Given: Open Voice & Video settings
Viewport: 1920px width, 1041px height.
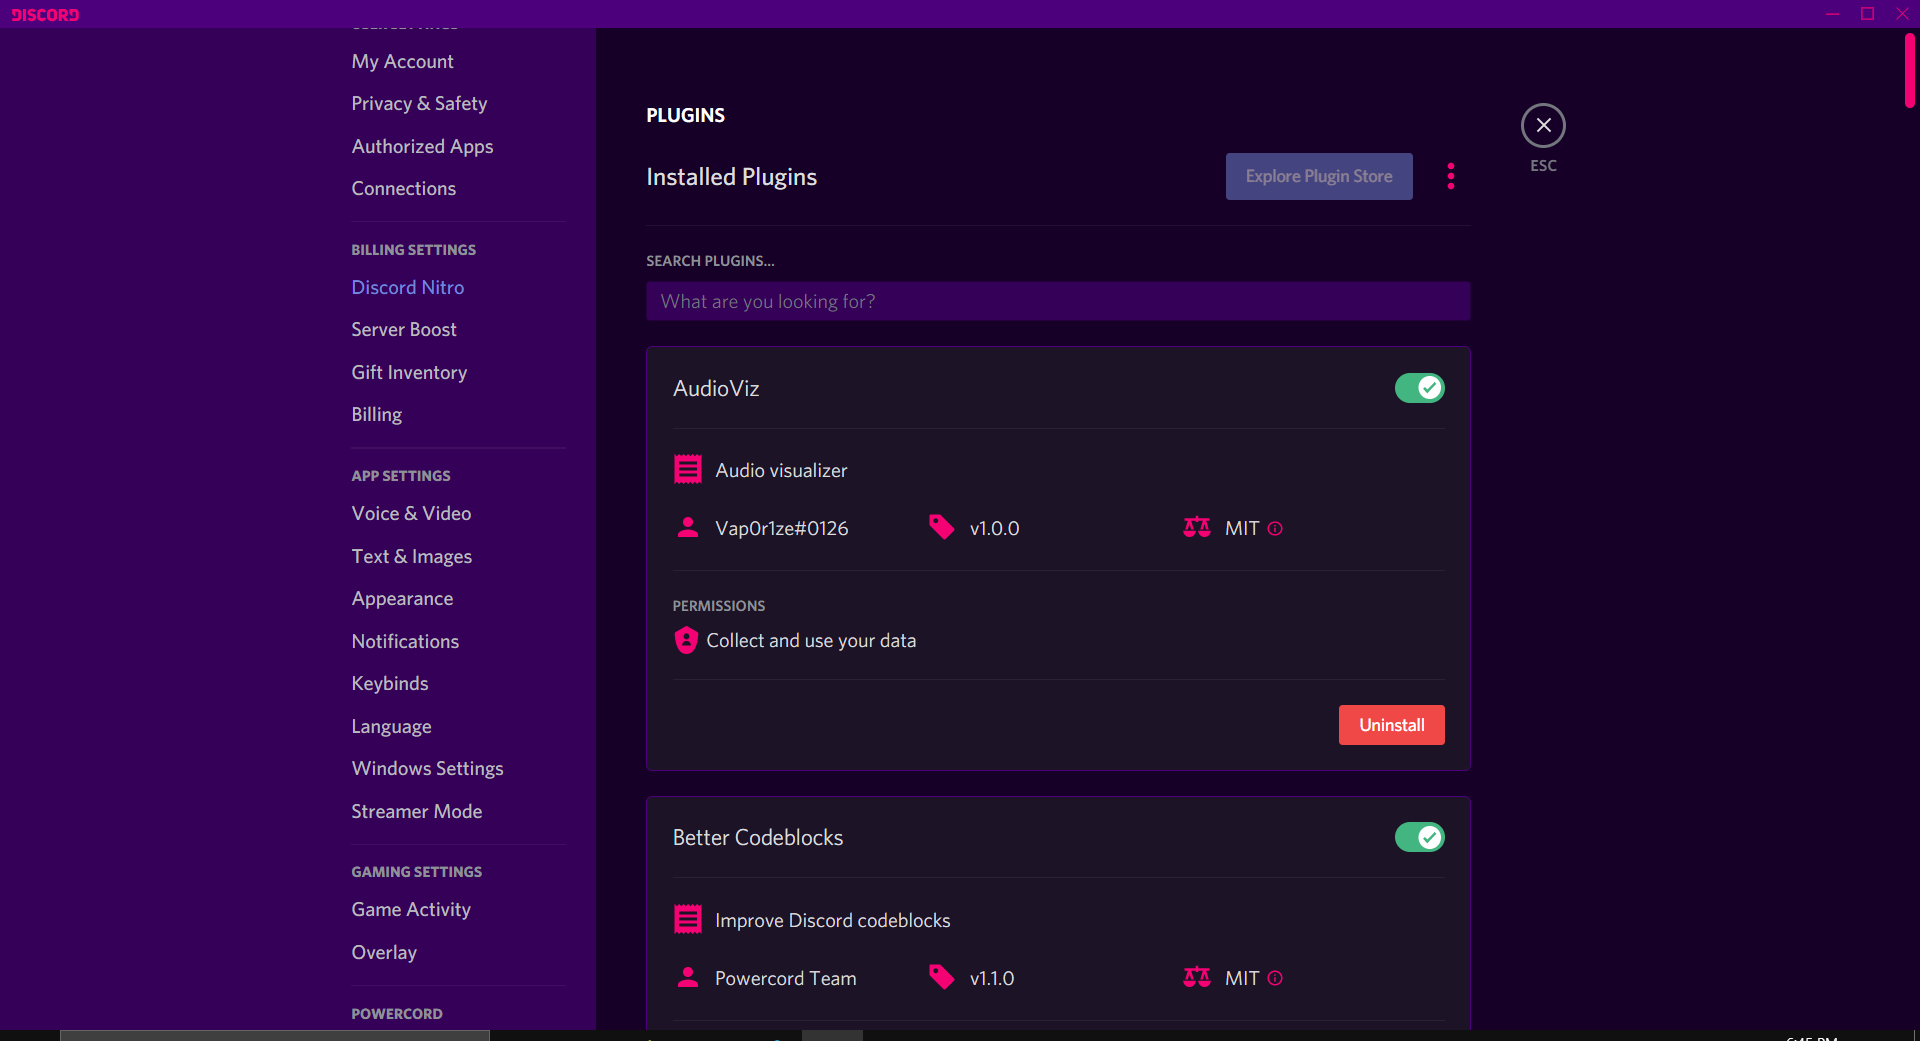Looking at the screenshot, I should pyautogui.click(x=411, y=513).
